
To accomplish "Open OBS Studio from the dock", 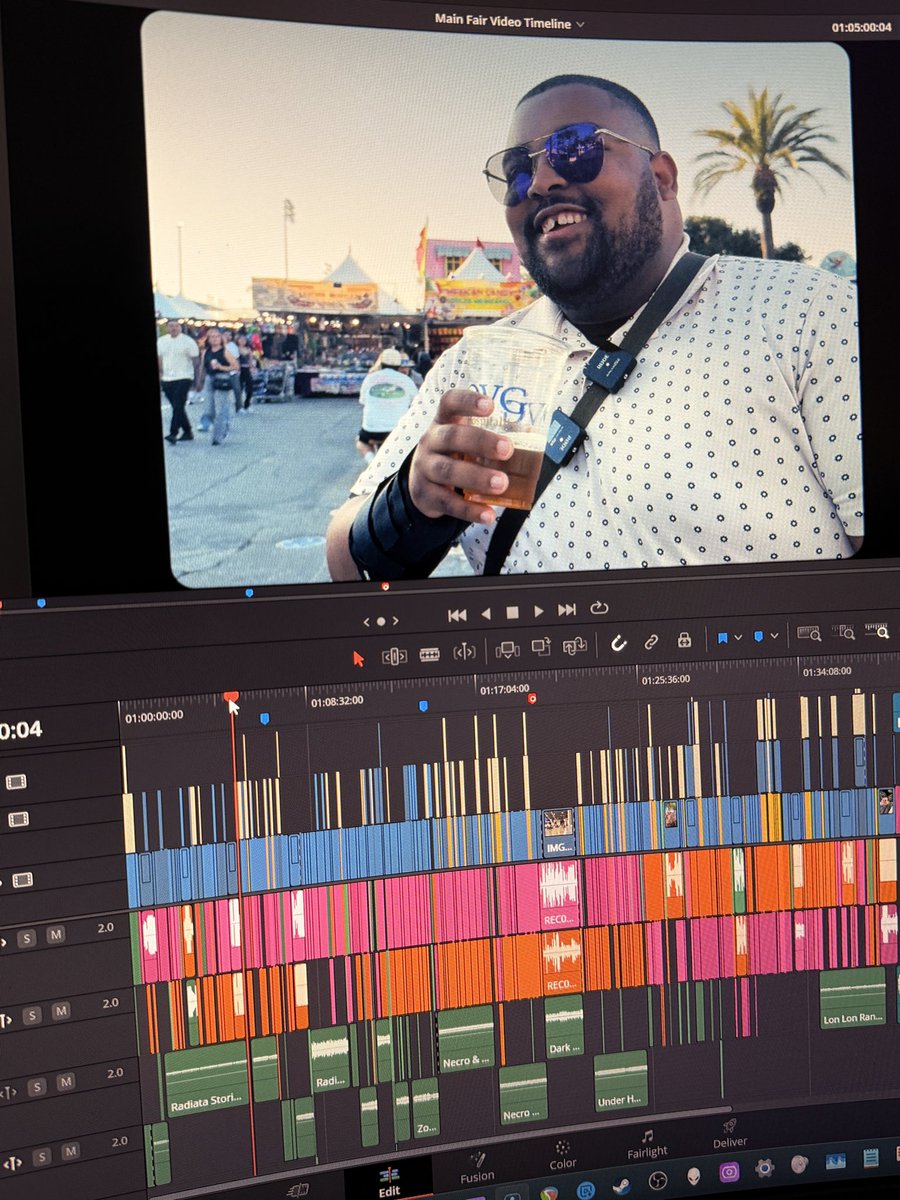I will coord(657,1181).
